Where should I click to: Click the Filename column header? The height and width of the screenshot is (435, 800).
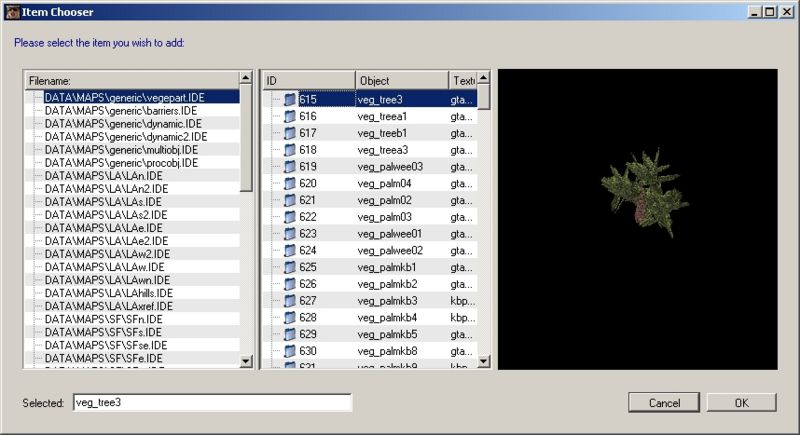[130, 80]
